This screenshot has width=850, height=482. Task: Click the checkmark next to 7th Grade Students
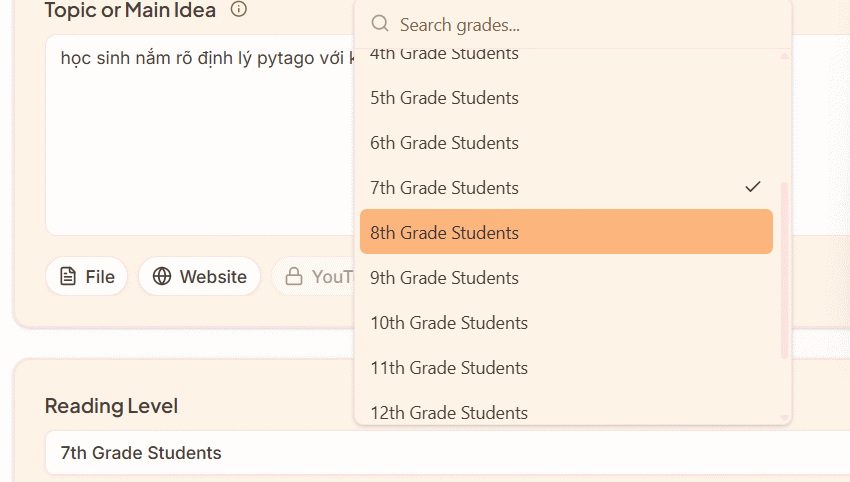coord(753,187)
